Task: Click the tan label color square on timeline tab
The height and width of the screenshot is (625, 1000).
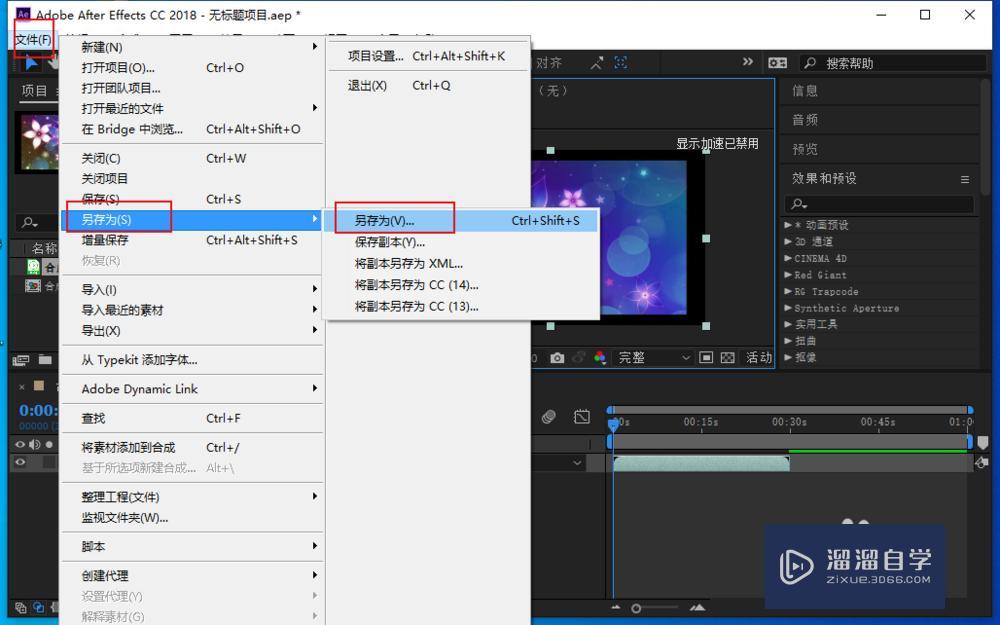Action: click(39, 385)
